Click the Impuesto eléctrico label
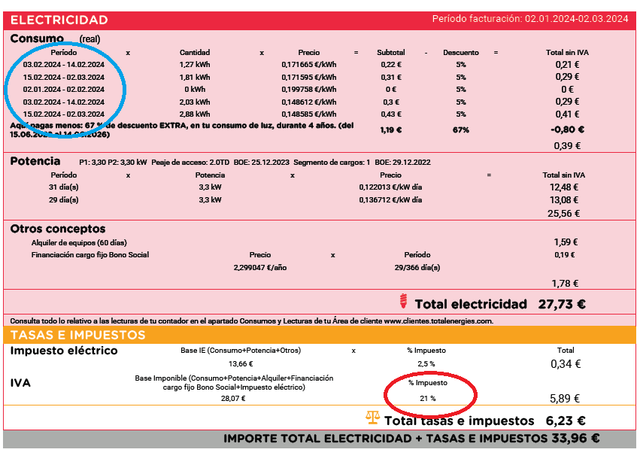 (x=64, y=351)
